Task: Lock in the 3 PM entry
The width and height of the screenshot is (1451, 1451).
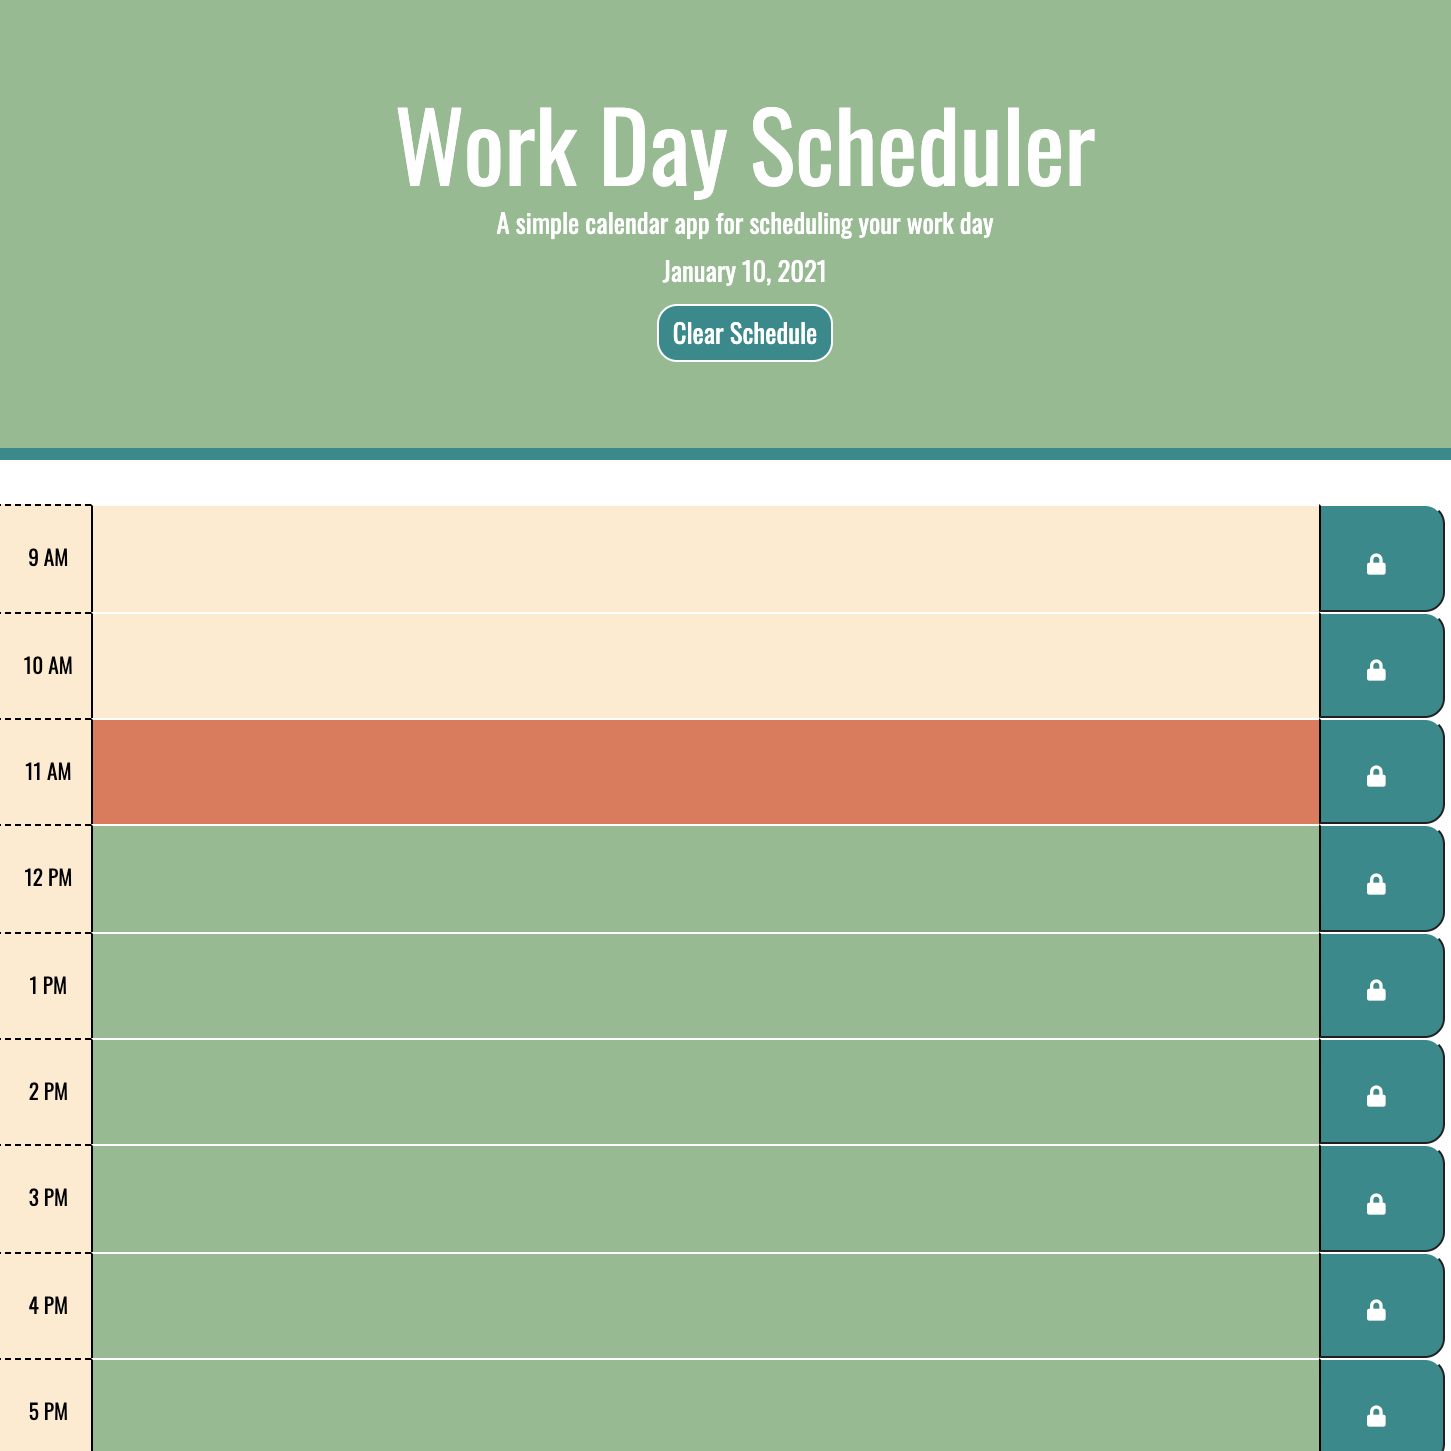Action: (1376, 1204)
